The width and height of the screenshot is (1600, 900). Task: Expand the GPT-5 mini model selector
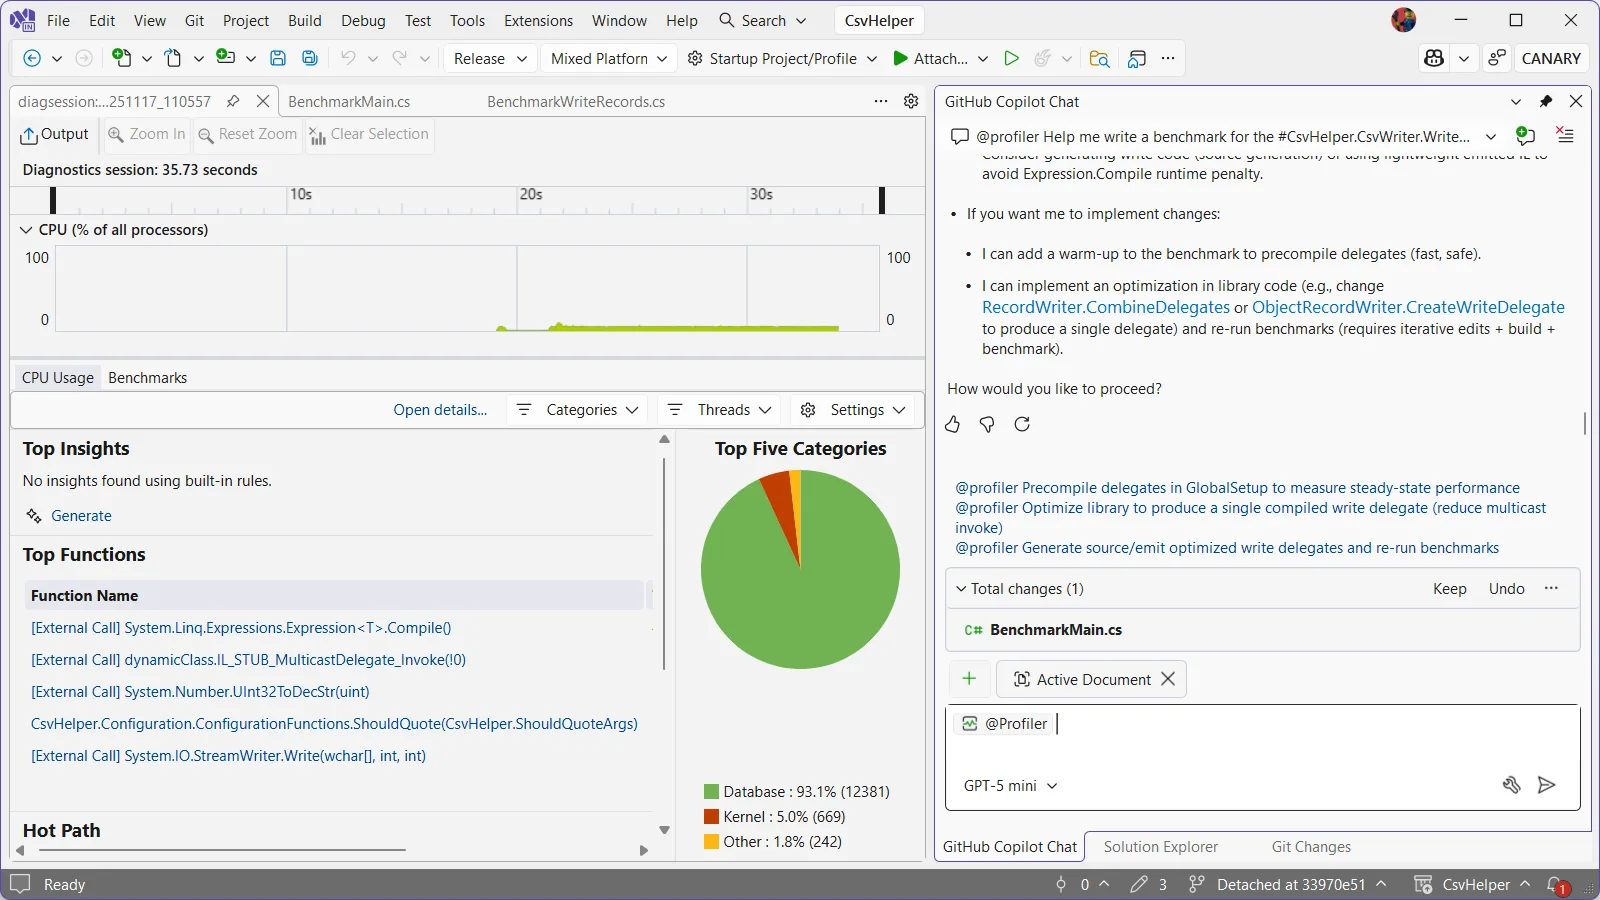(x=1010, y=786)
